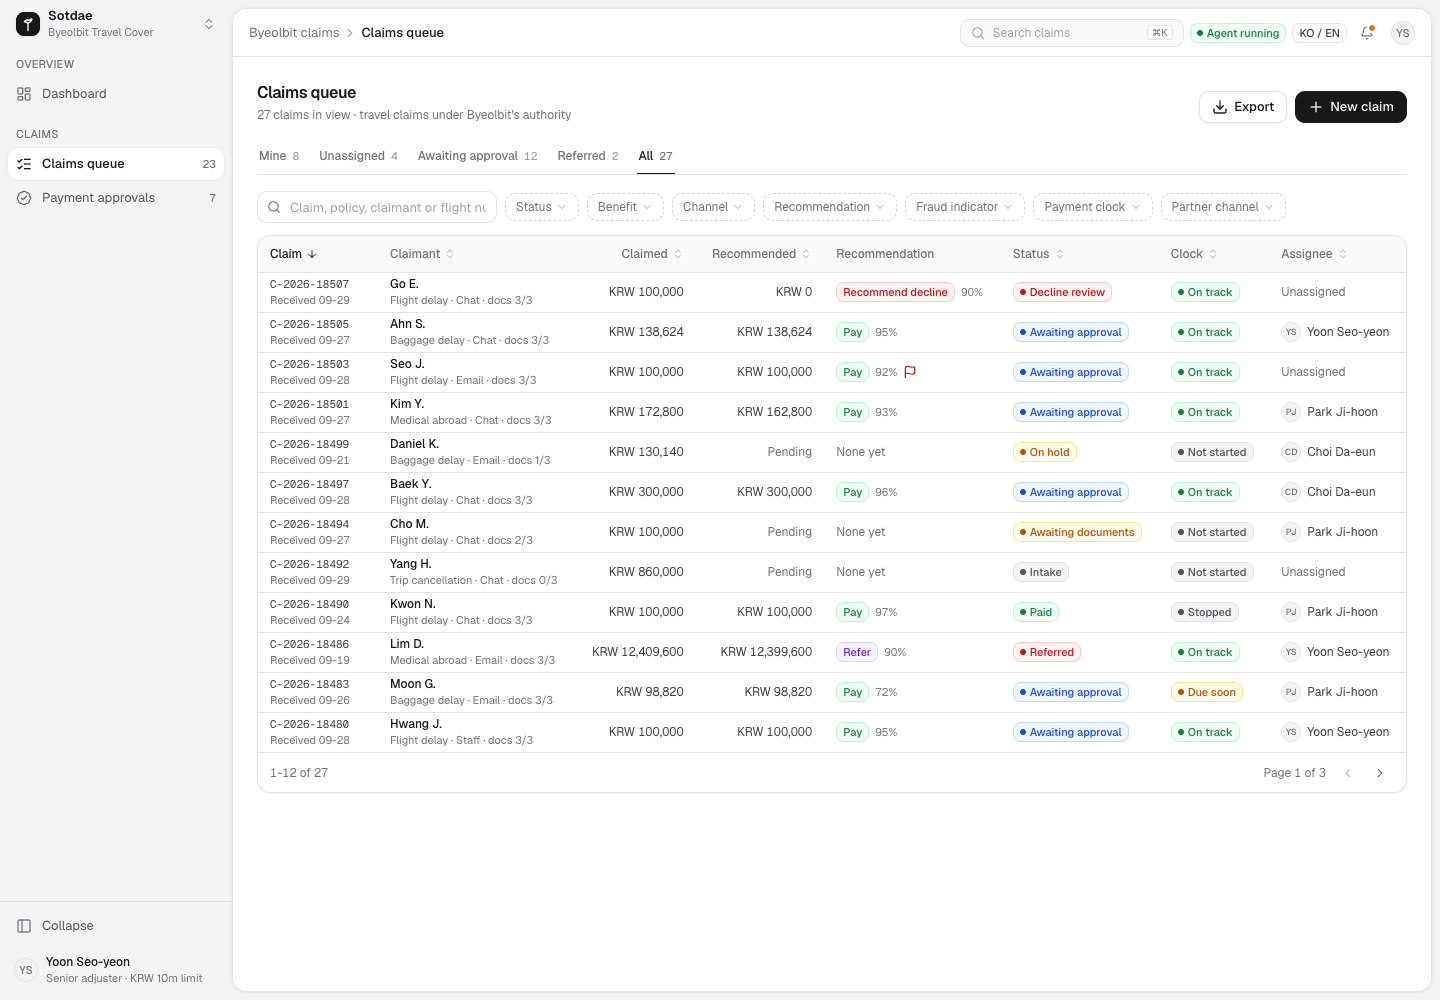This screenshot has height=1000, width=1440.
Task: Click the Recommend decline badge
Action: 895,292
